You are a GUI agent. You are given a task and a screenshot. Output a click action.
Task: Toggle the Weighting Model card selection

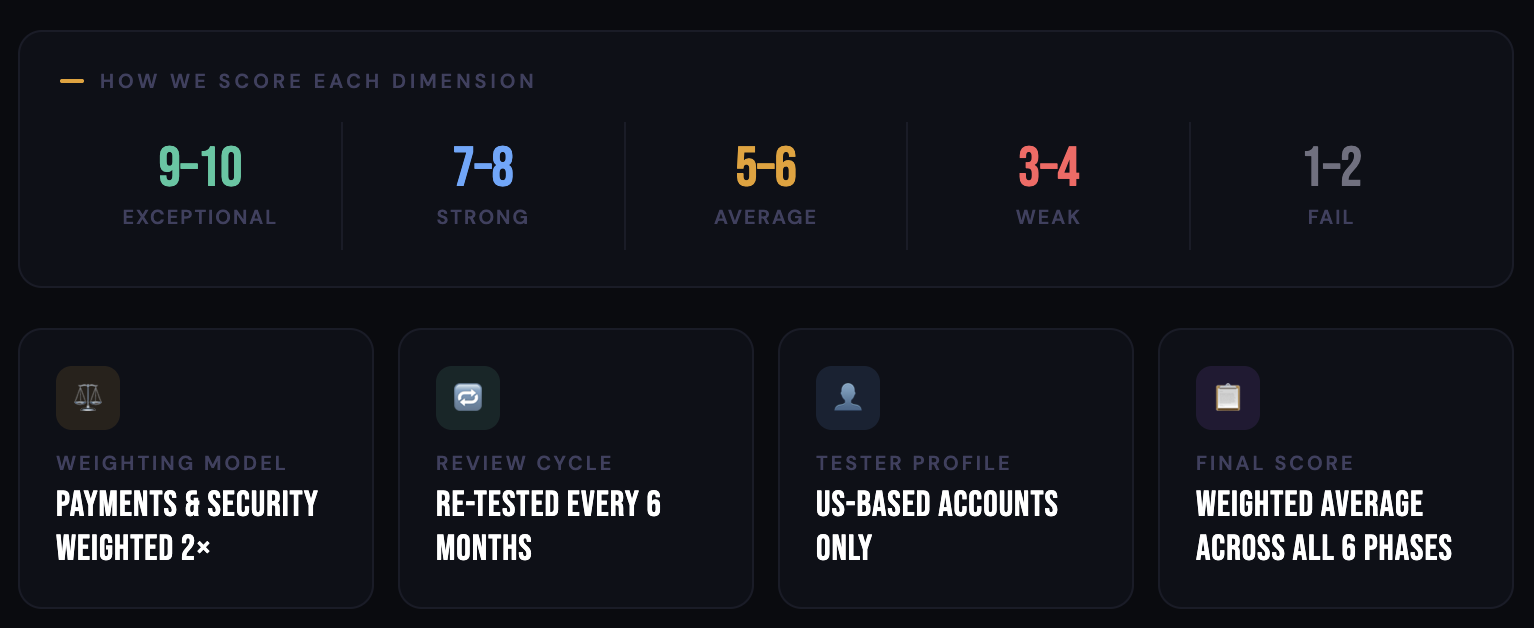[x=196, y=467]
